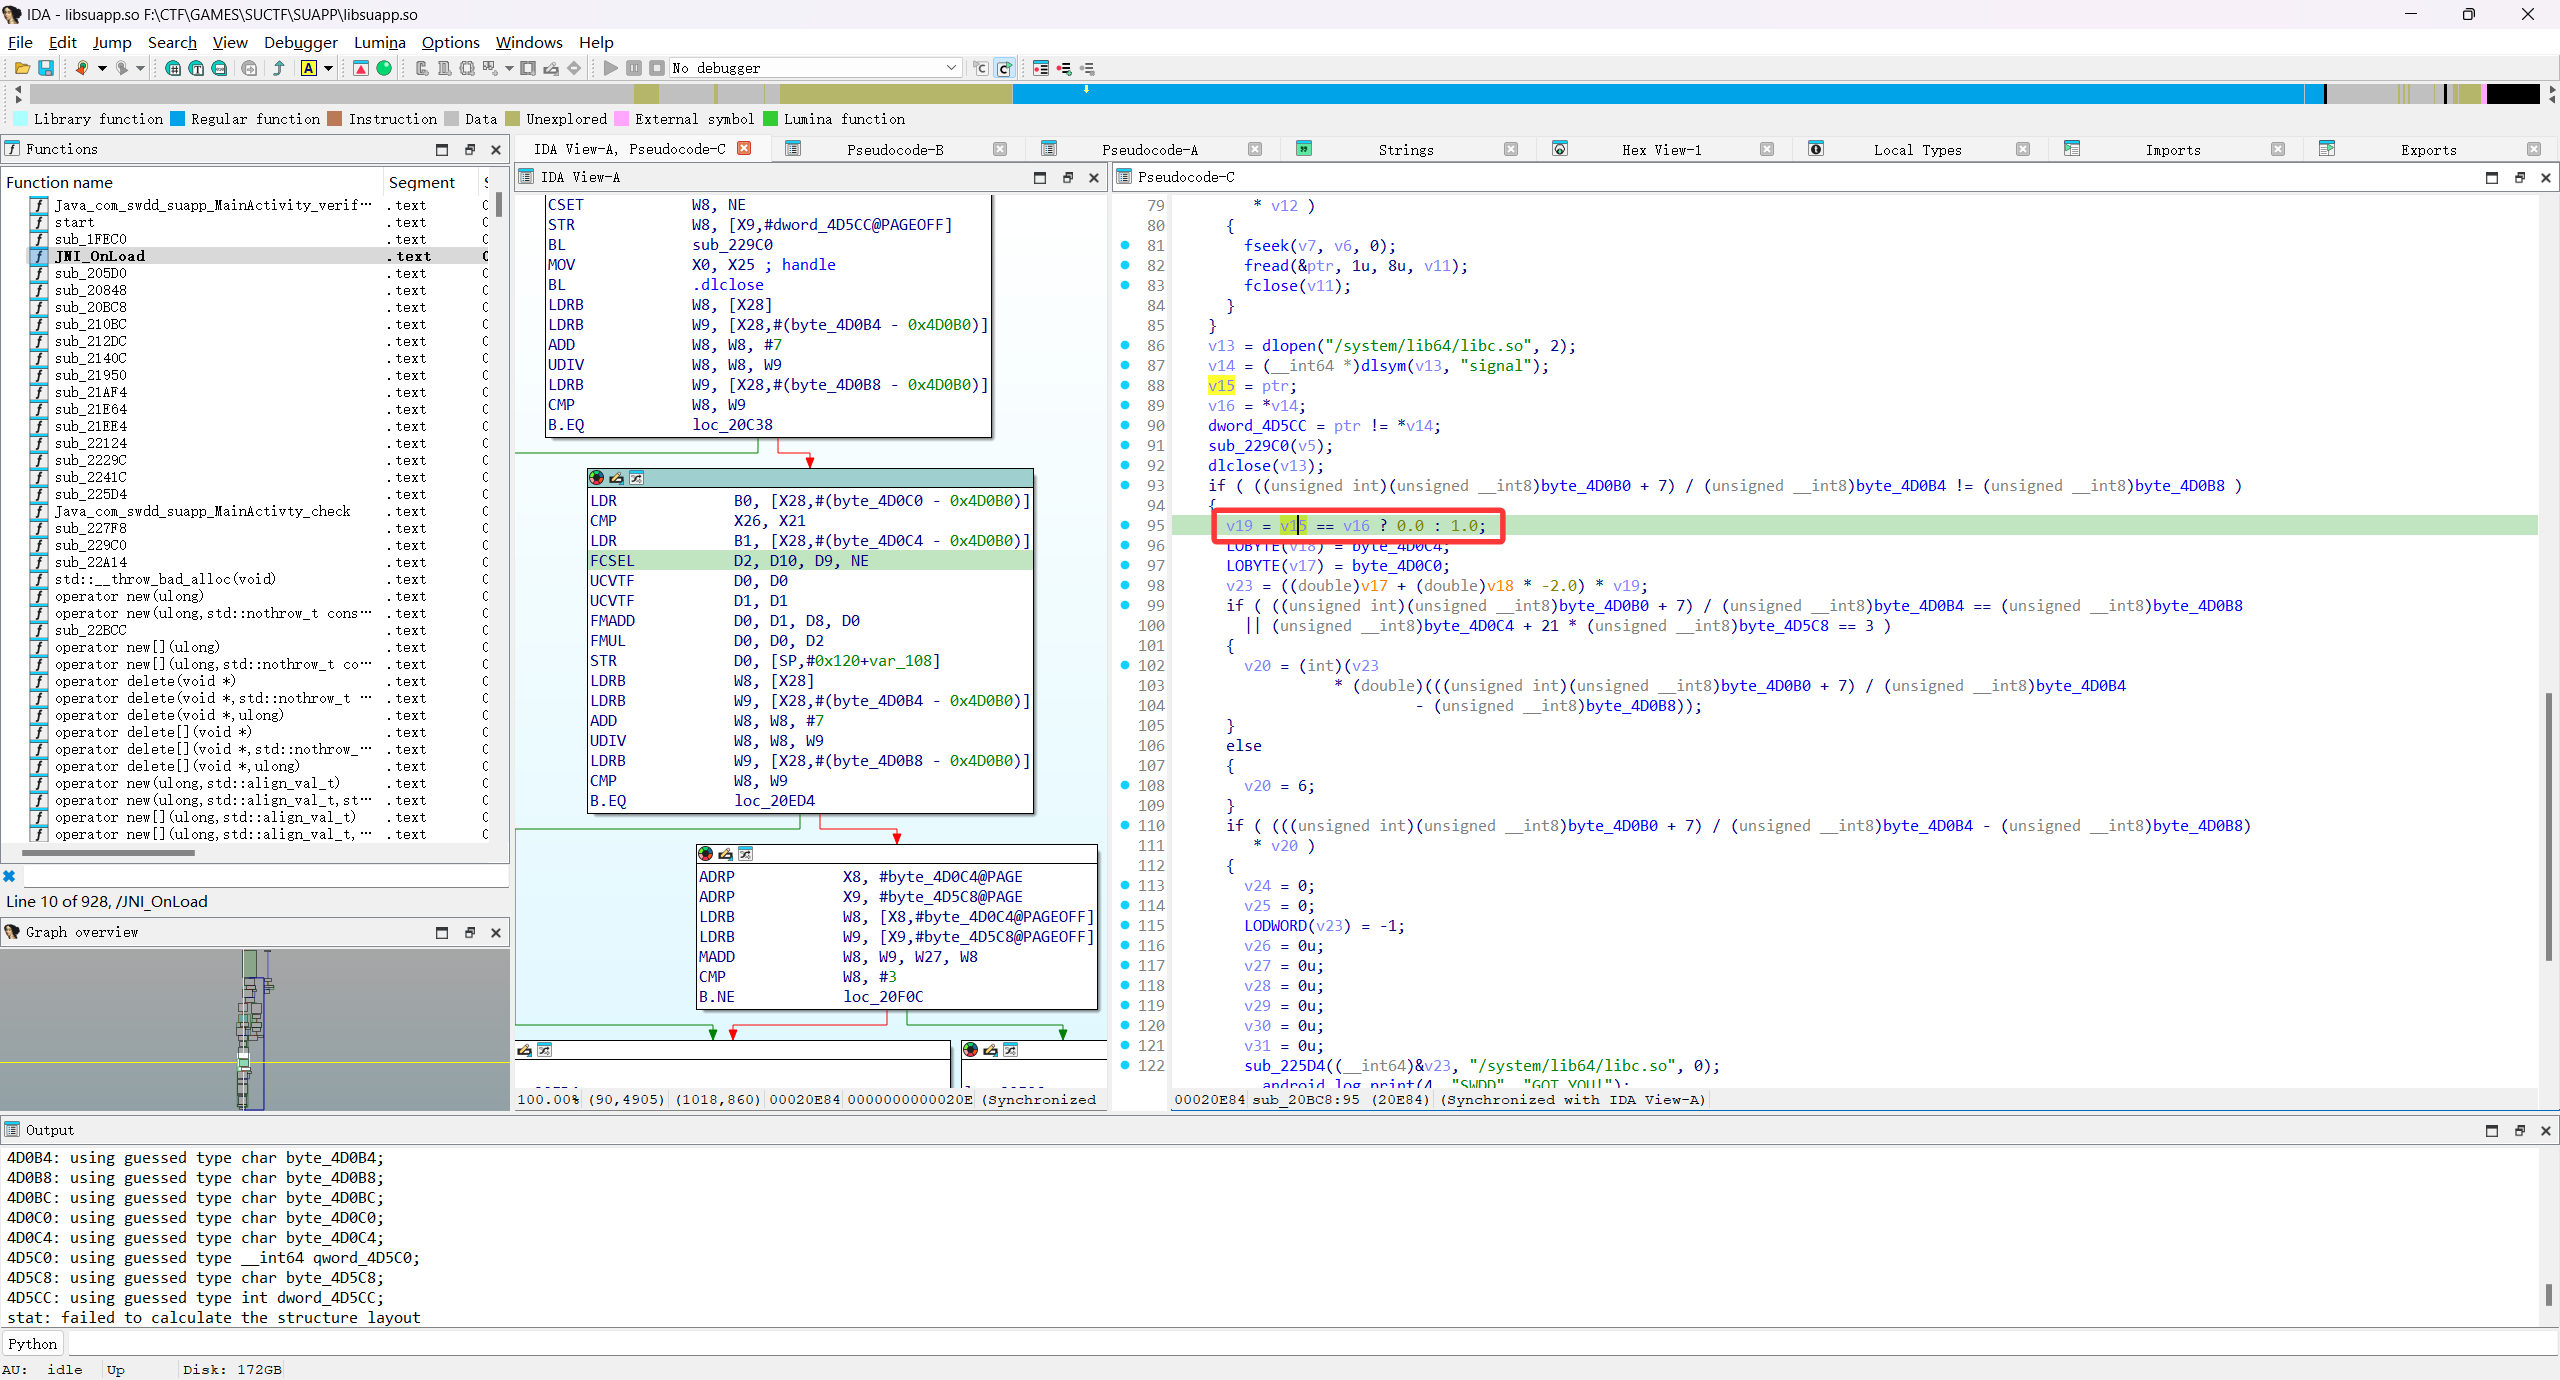
Task: Click the highlighted 'C' pseudocode toolbar icon
Action: coord(1005,68)
